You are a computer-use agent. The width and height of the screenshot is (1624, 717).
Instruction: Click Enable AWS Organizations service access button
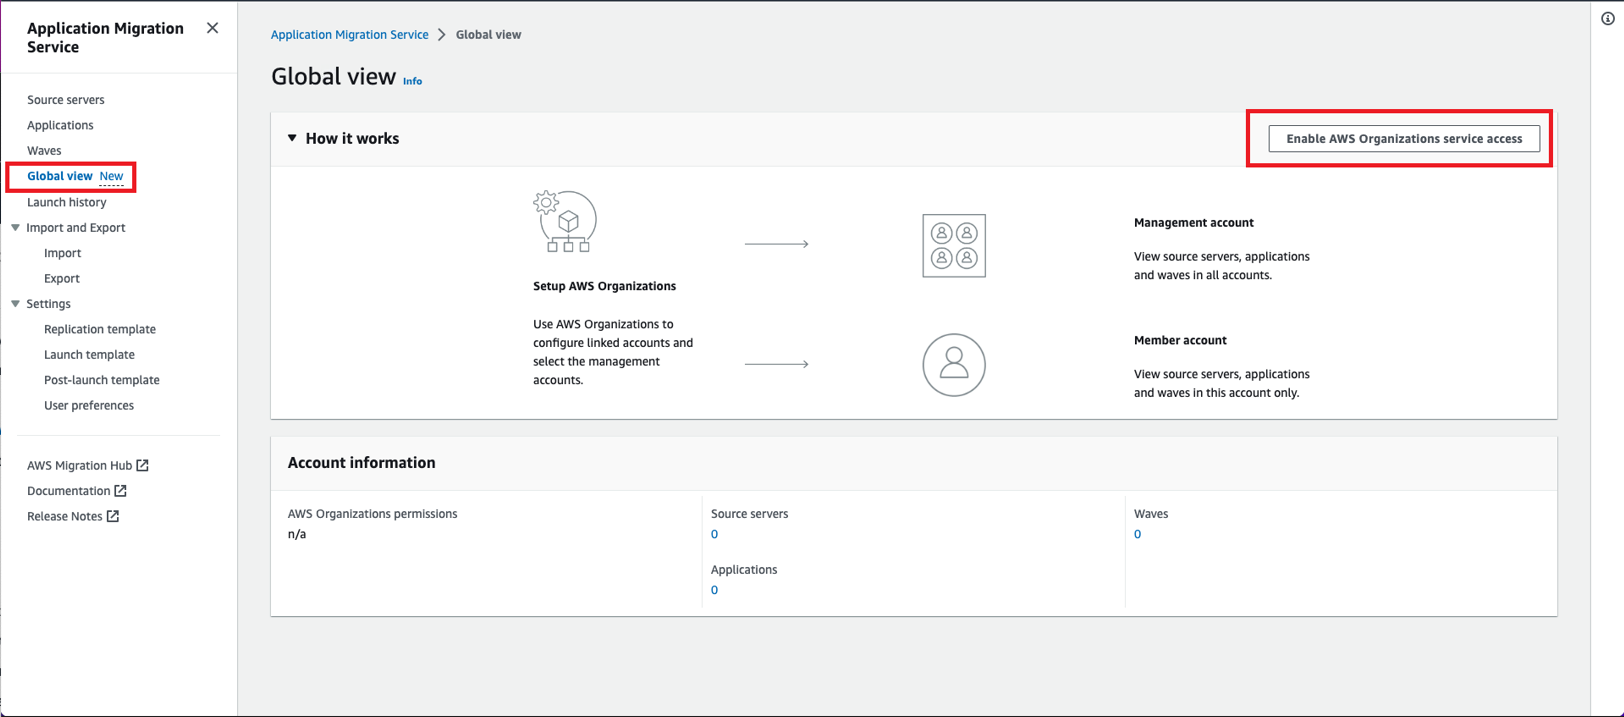1404,139
